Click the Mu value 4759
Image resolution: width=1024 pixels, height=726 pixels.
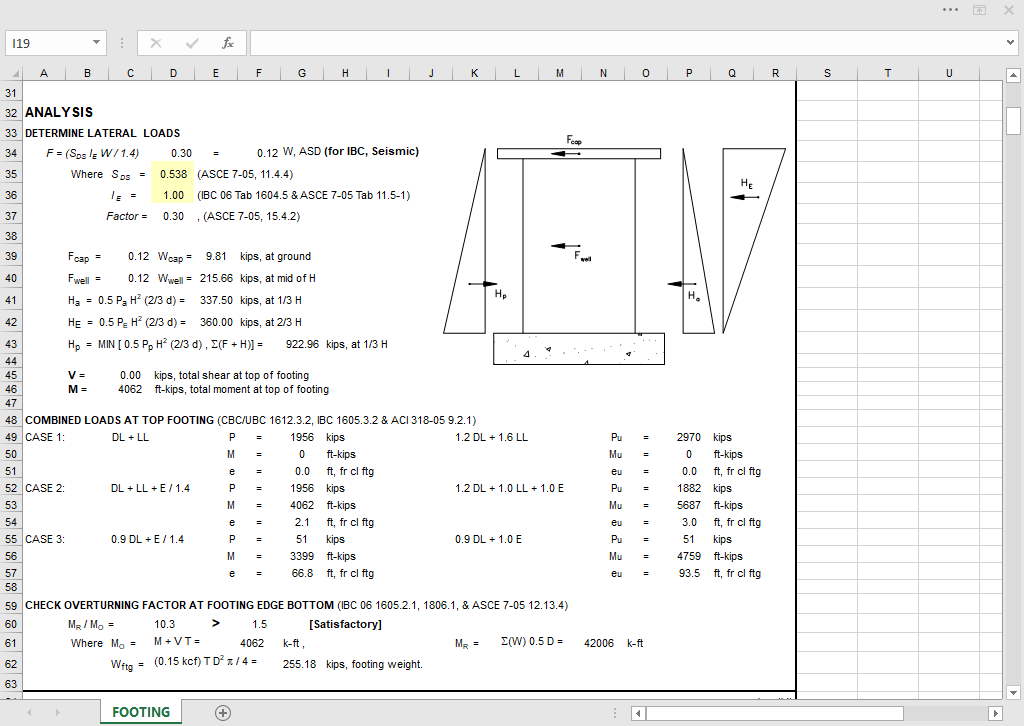(689, 556)
